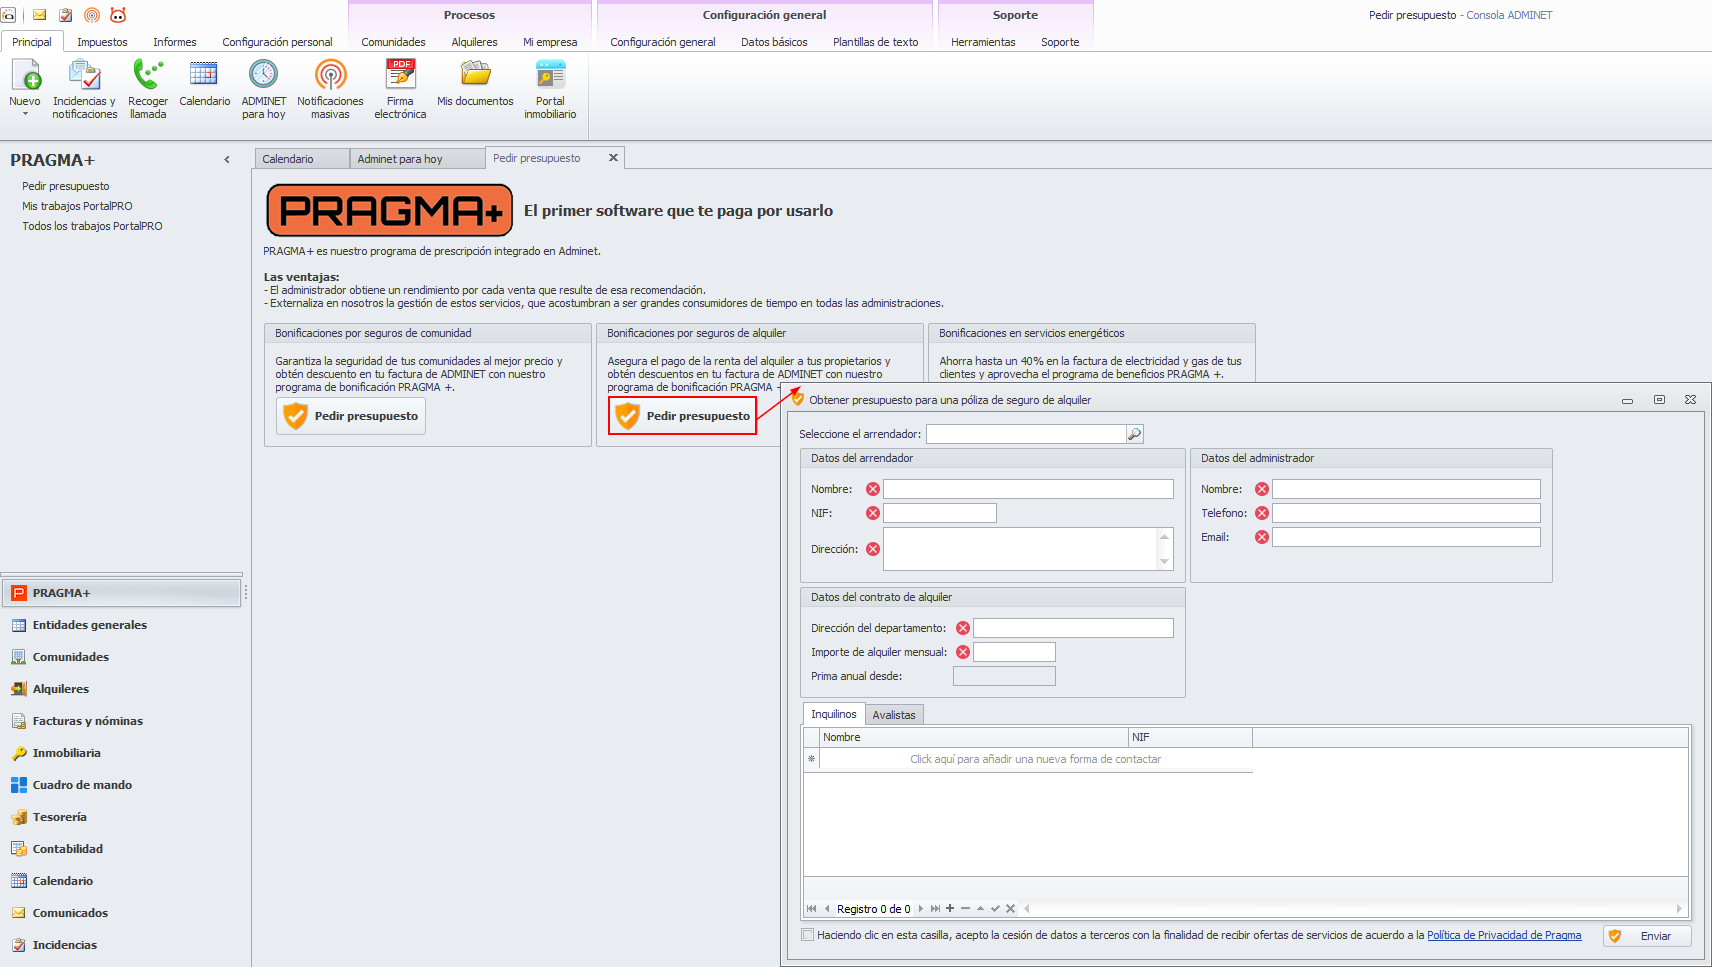The image size is (1712, 967).
Task: Open Portal inmobiliario from the ribbon
Action: pyautogui.click(x=550, y=89)
